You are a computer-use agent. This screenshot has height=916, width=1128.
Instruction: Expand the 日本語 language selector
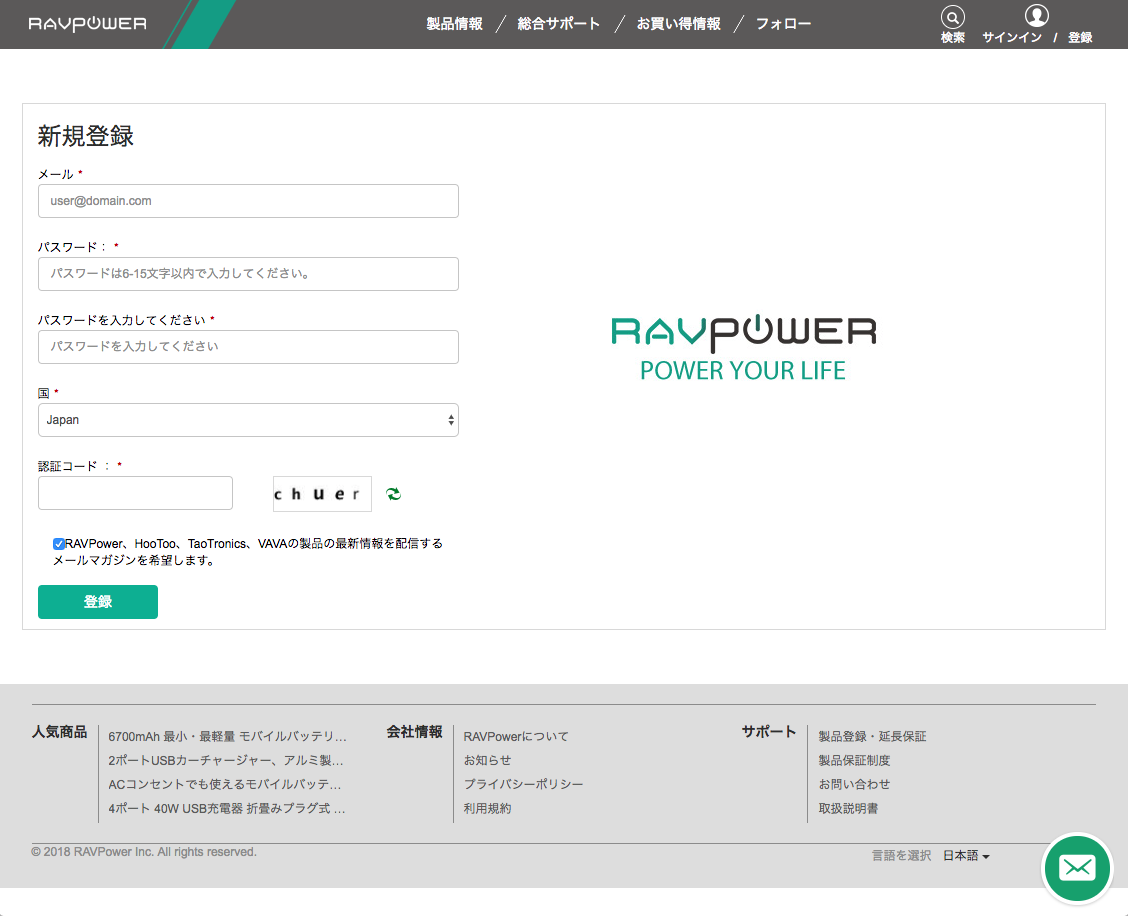966,856
